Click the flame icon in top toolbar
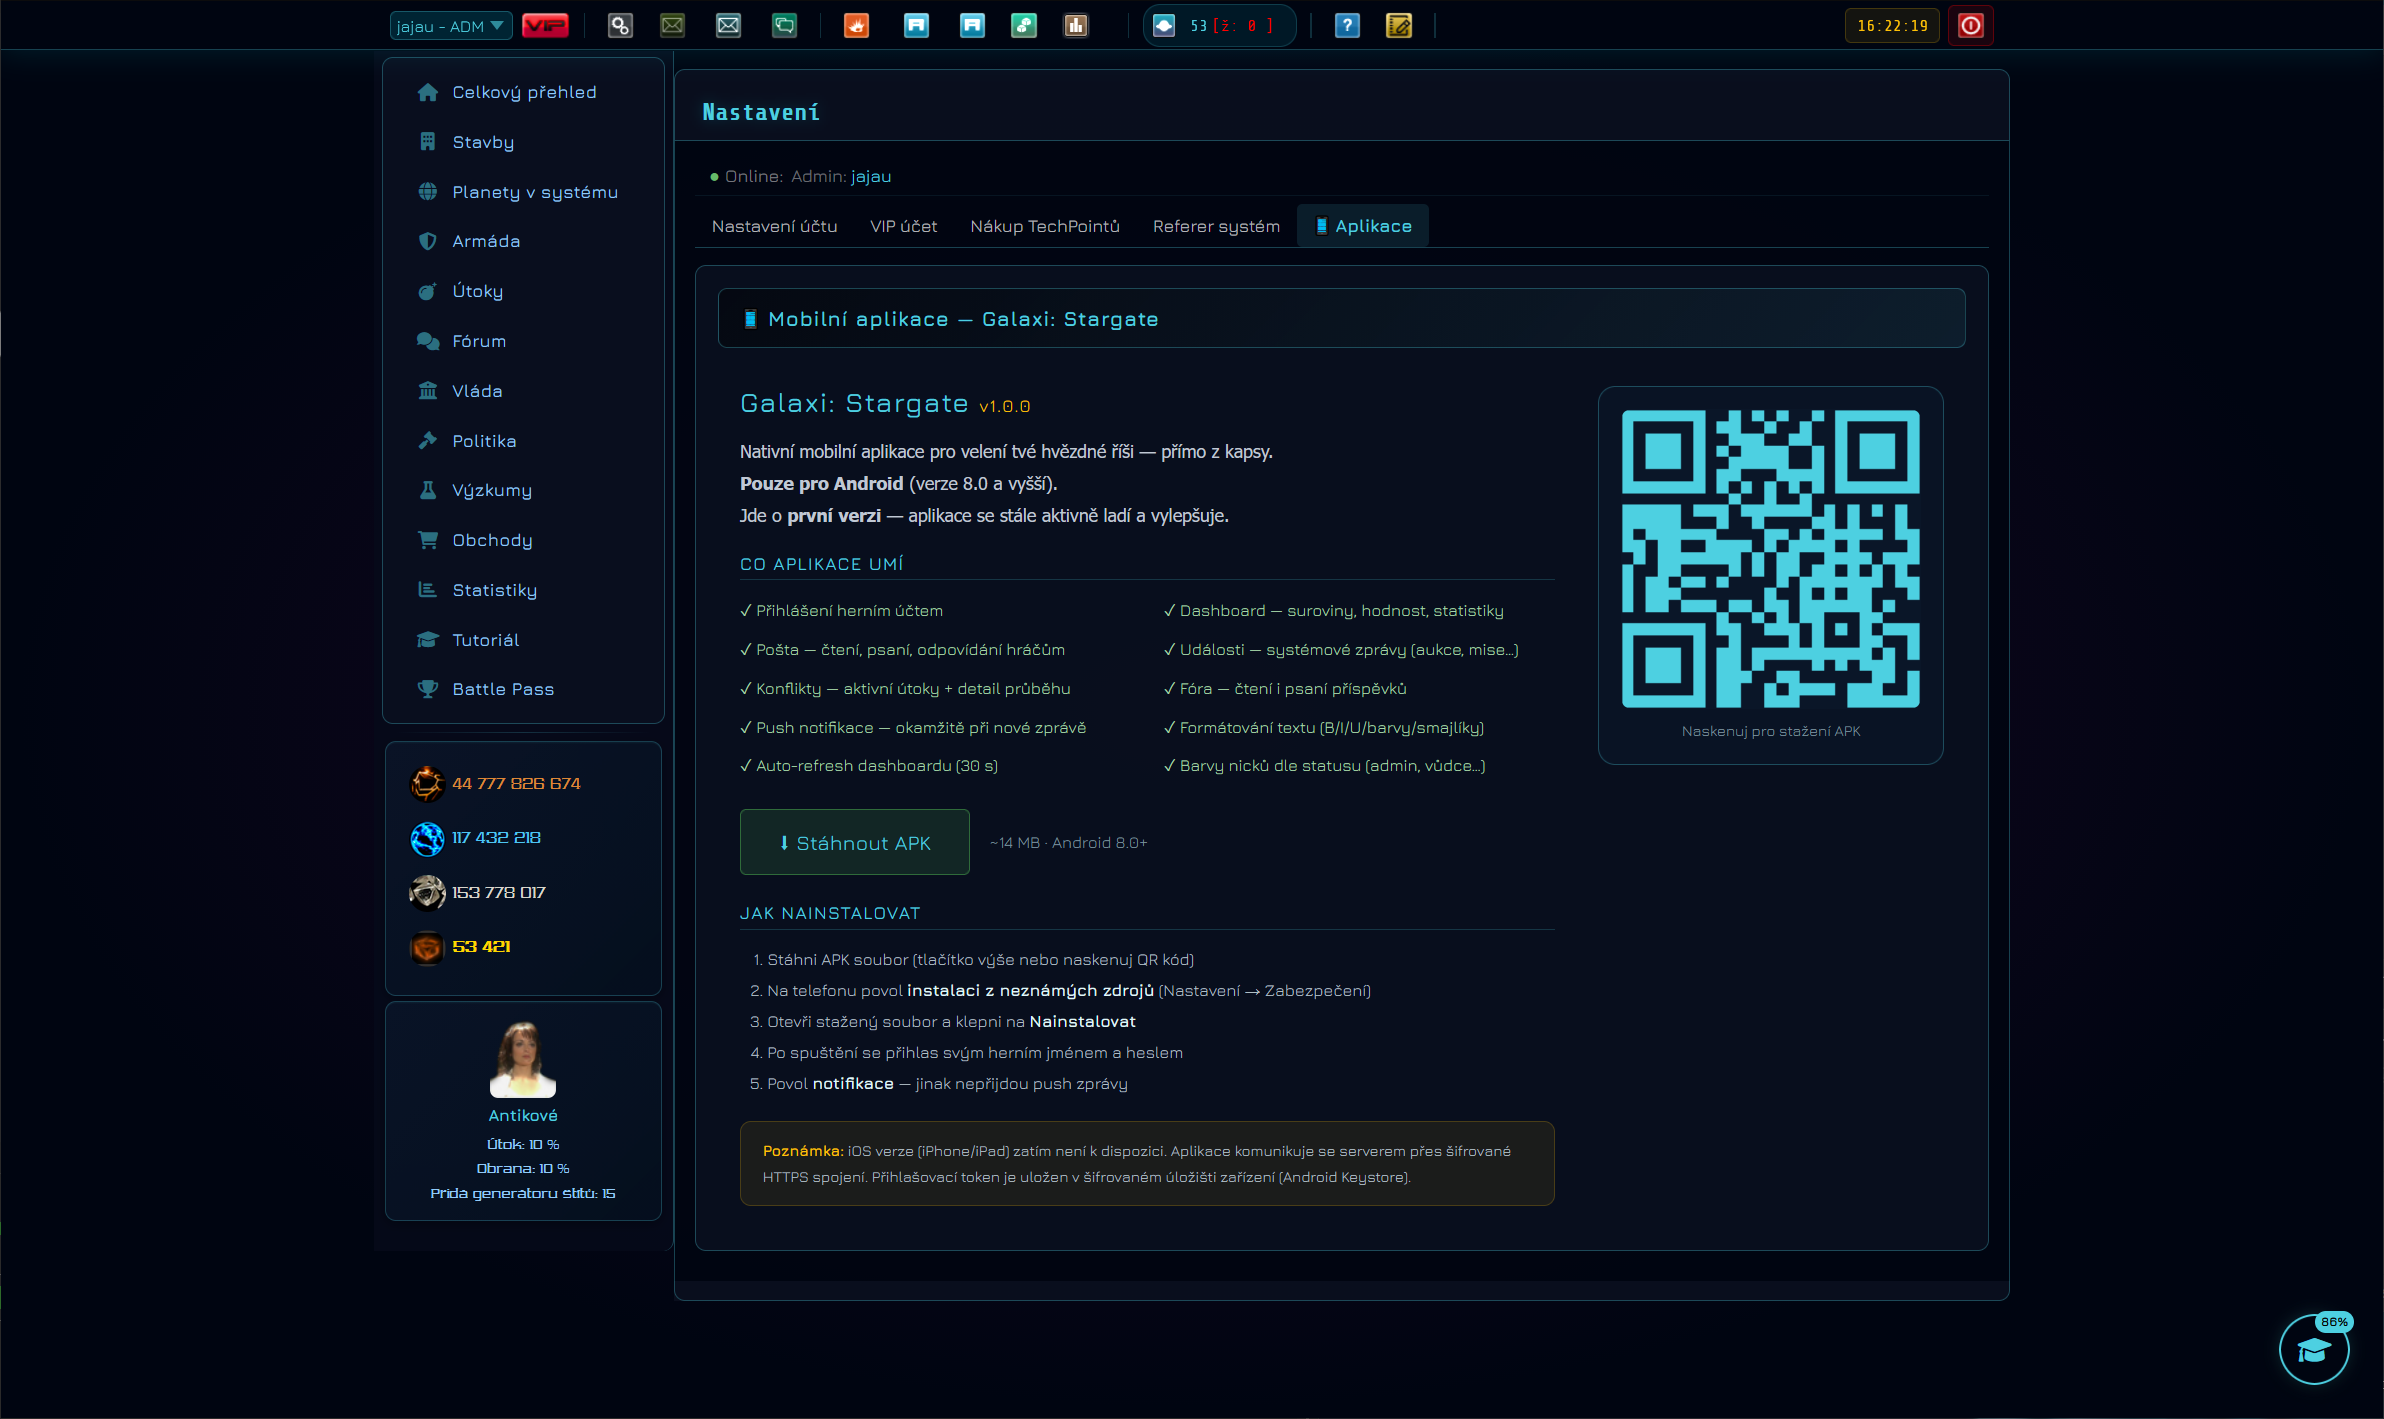2384x1419 pixels. [x=857, y=26]
